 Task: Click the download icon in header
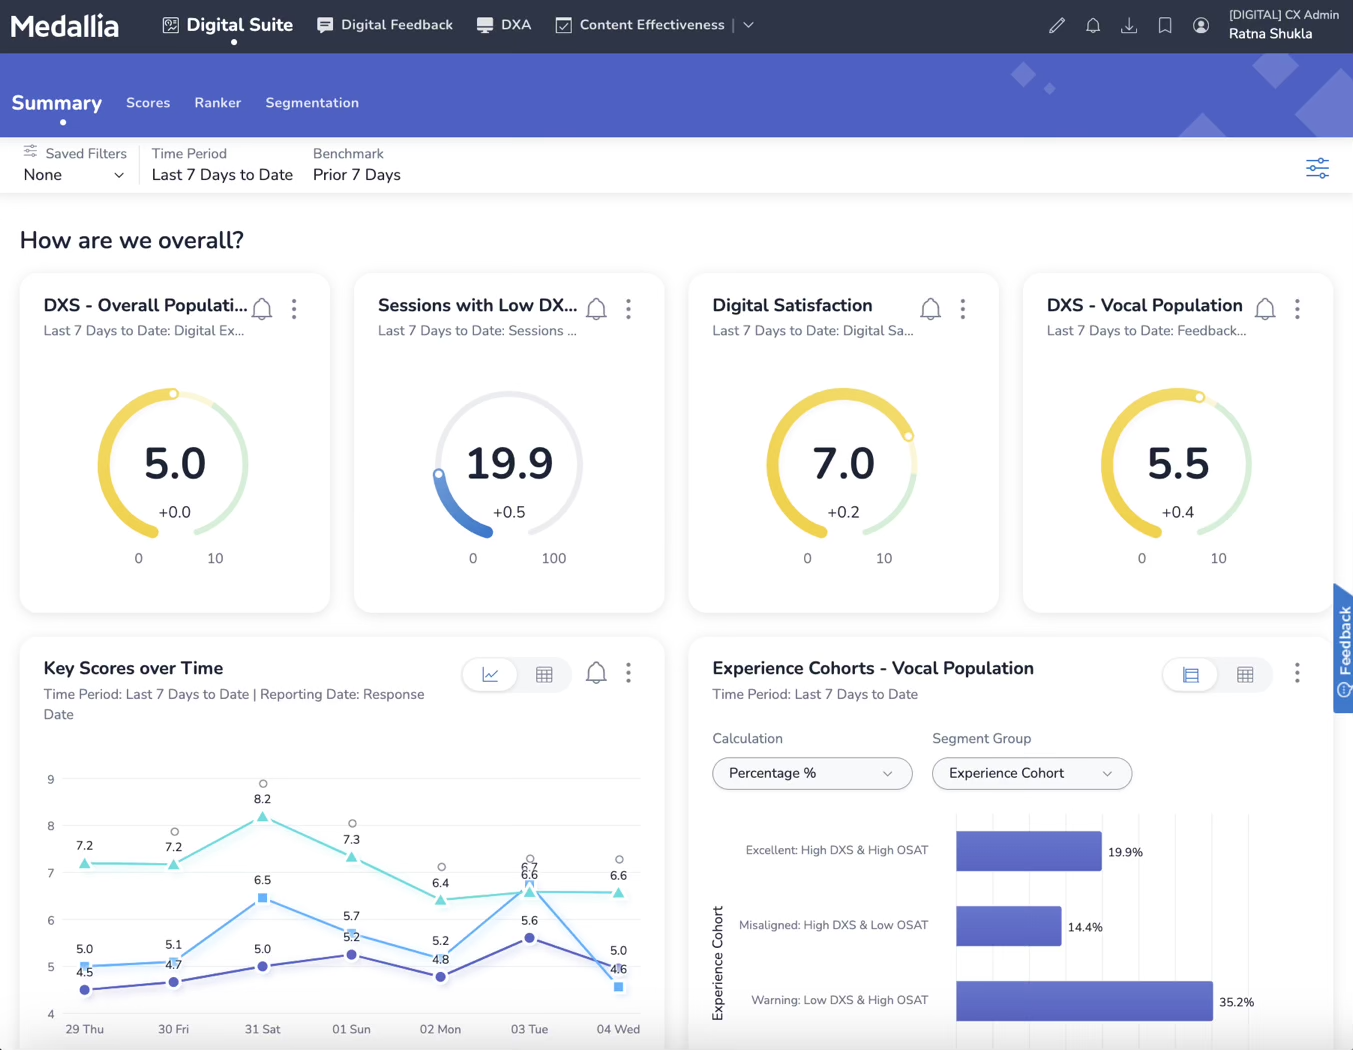pos(1129,26)
